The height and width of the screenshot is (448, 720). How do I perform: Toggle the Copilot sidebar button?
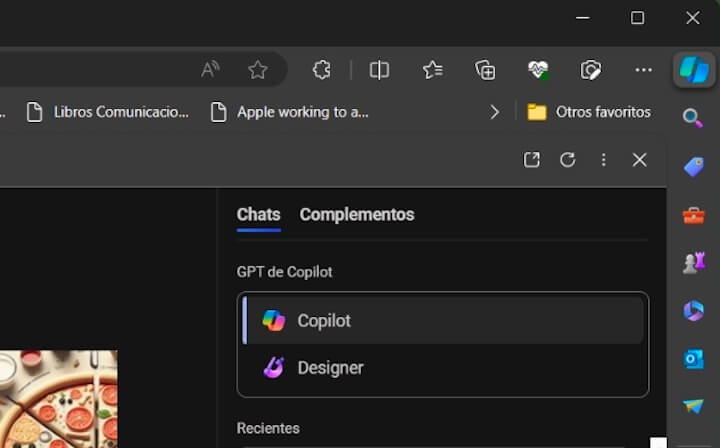coord(694,70)
